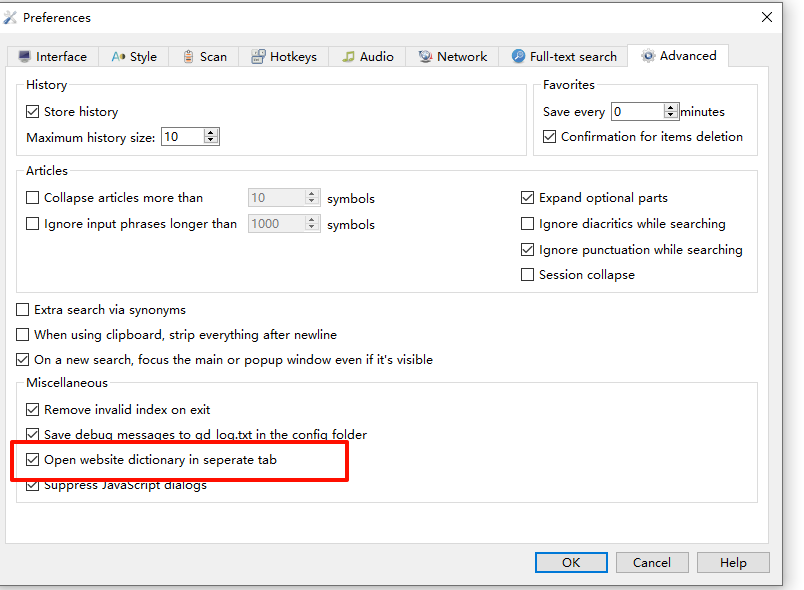Switch to Full-text search tab
The image size is (804, 590).
coord(564,57)
